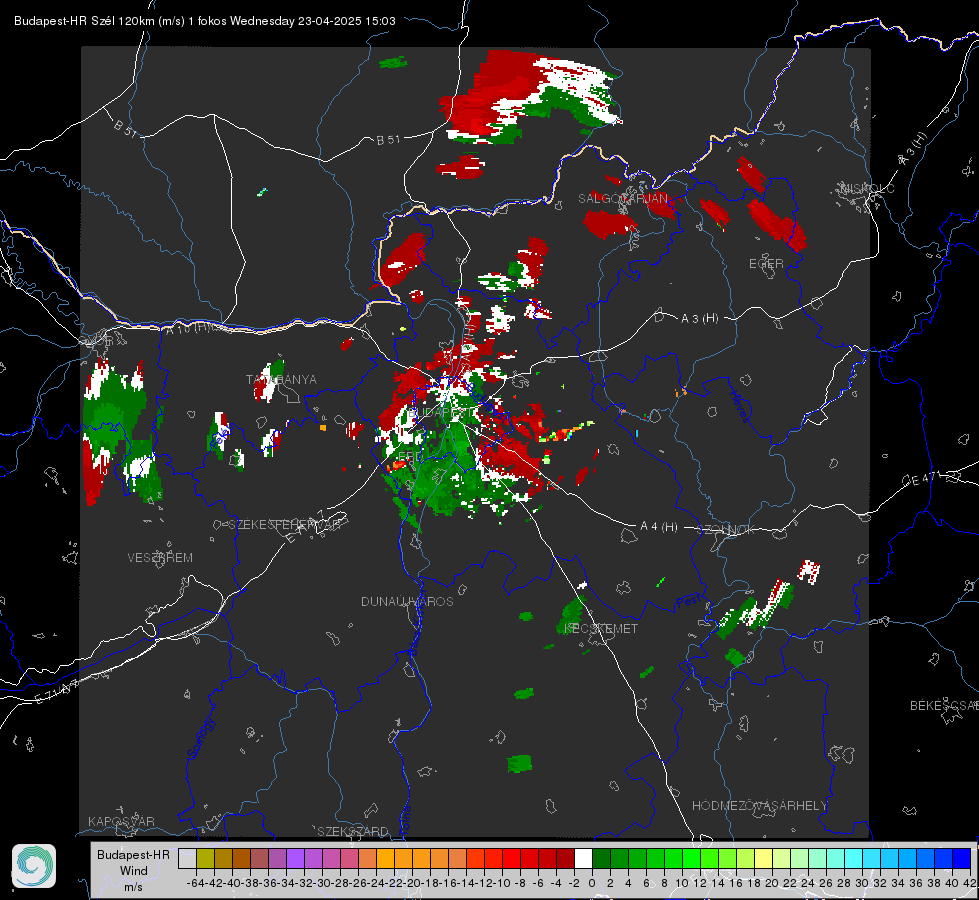979x900 pixels.
Task: Click the olive swatch between -64 and -42
Action: tap(205, 859)
